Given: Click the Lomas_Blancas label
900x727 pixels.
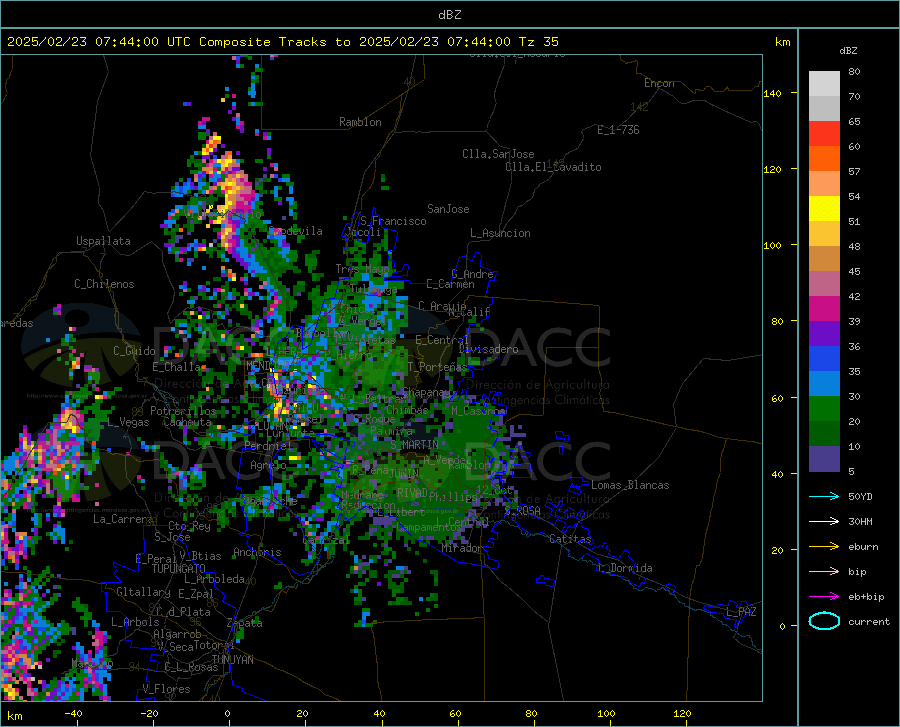Looking at the screenshot, I should (x=630, y=485).
